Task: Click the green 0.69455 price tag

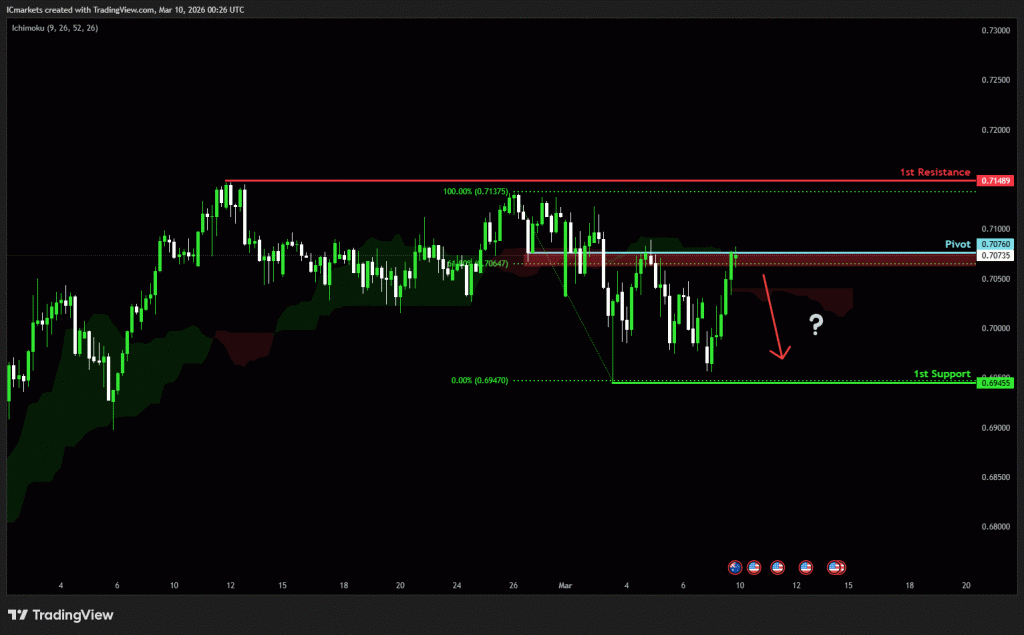Action: [x=997, y=383]
